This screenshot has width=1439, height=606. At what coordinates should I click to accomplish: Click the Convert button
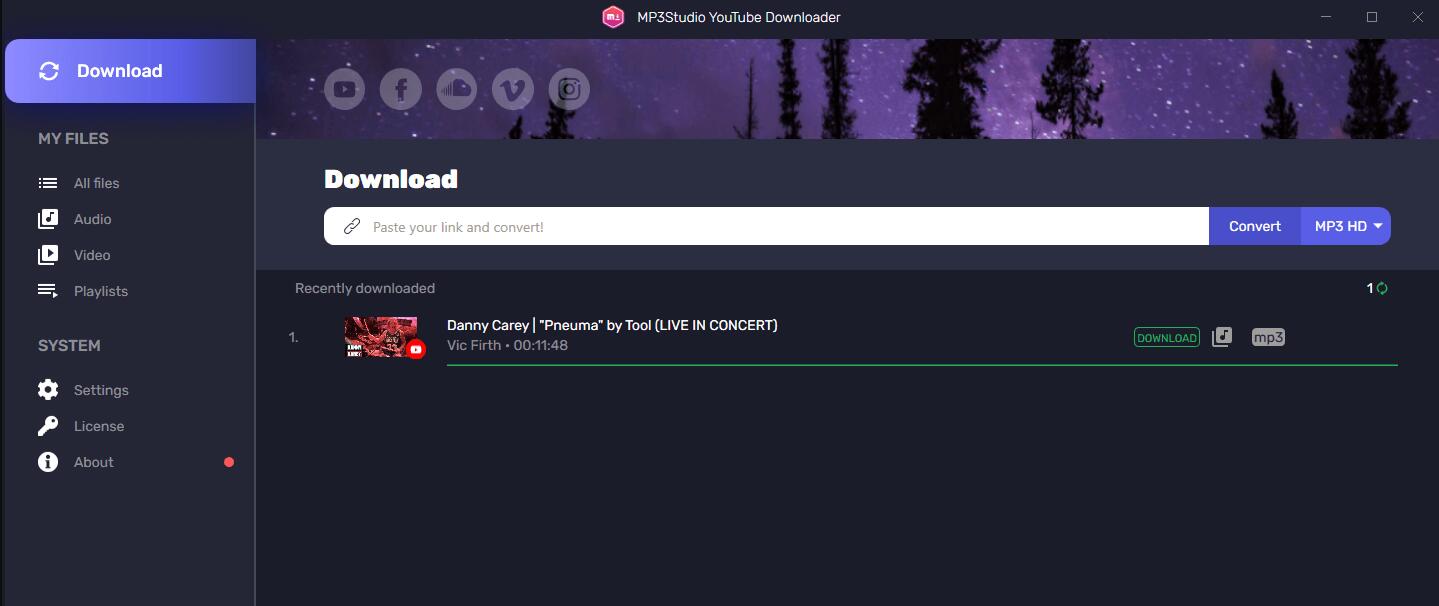tap(1255, 226)
